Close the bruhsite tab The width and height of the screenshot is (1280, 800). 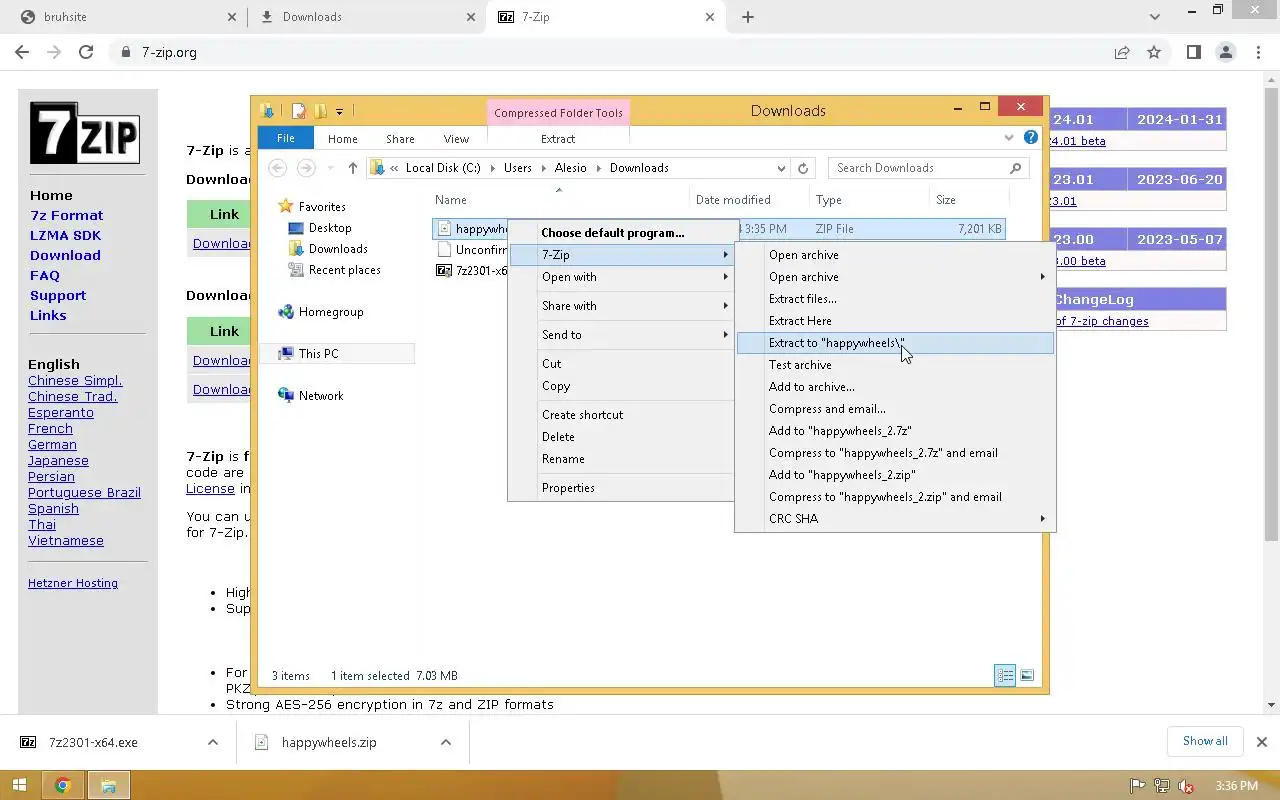[232, 17]
